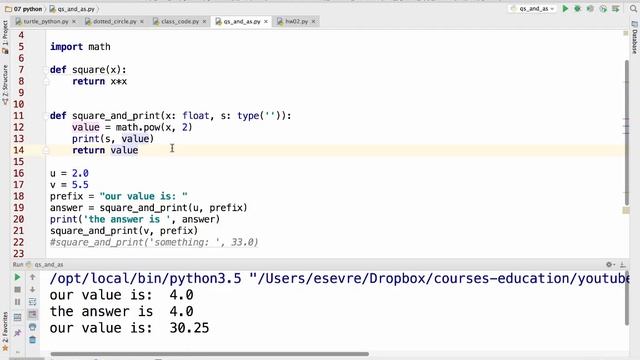Click the fold end marker on line 14

pos(46,151)
